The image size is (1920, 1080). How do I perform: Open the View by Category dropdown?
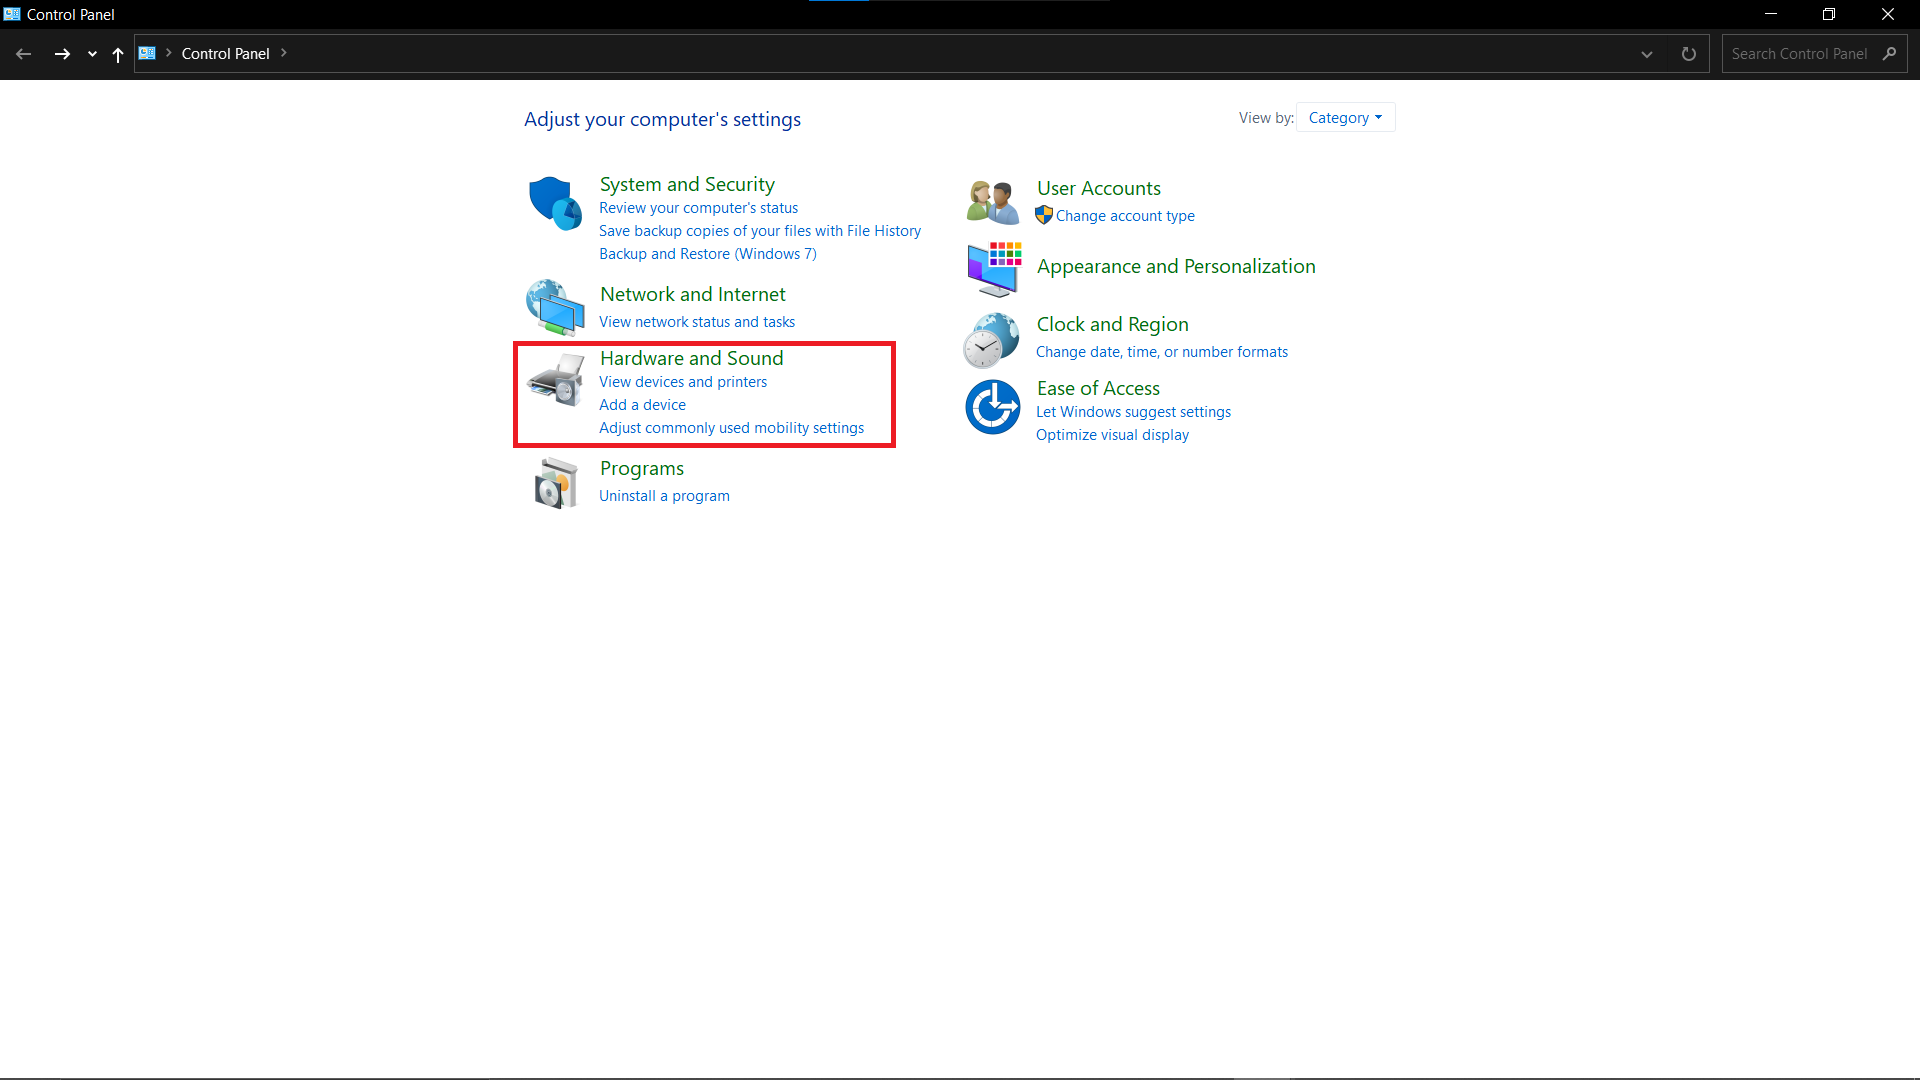tap(1345, 118)
